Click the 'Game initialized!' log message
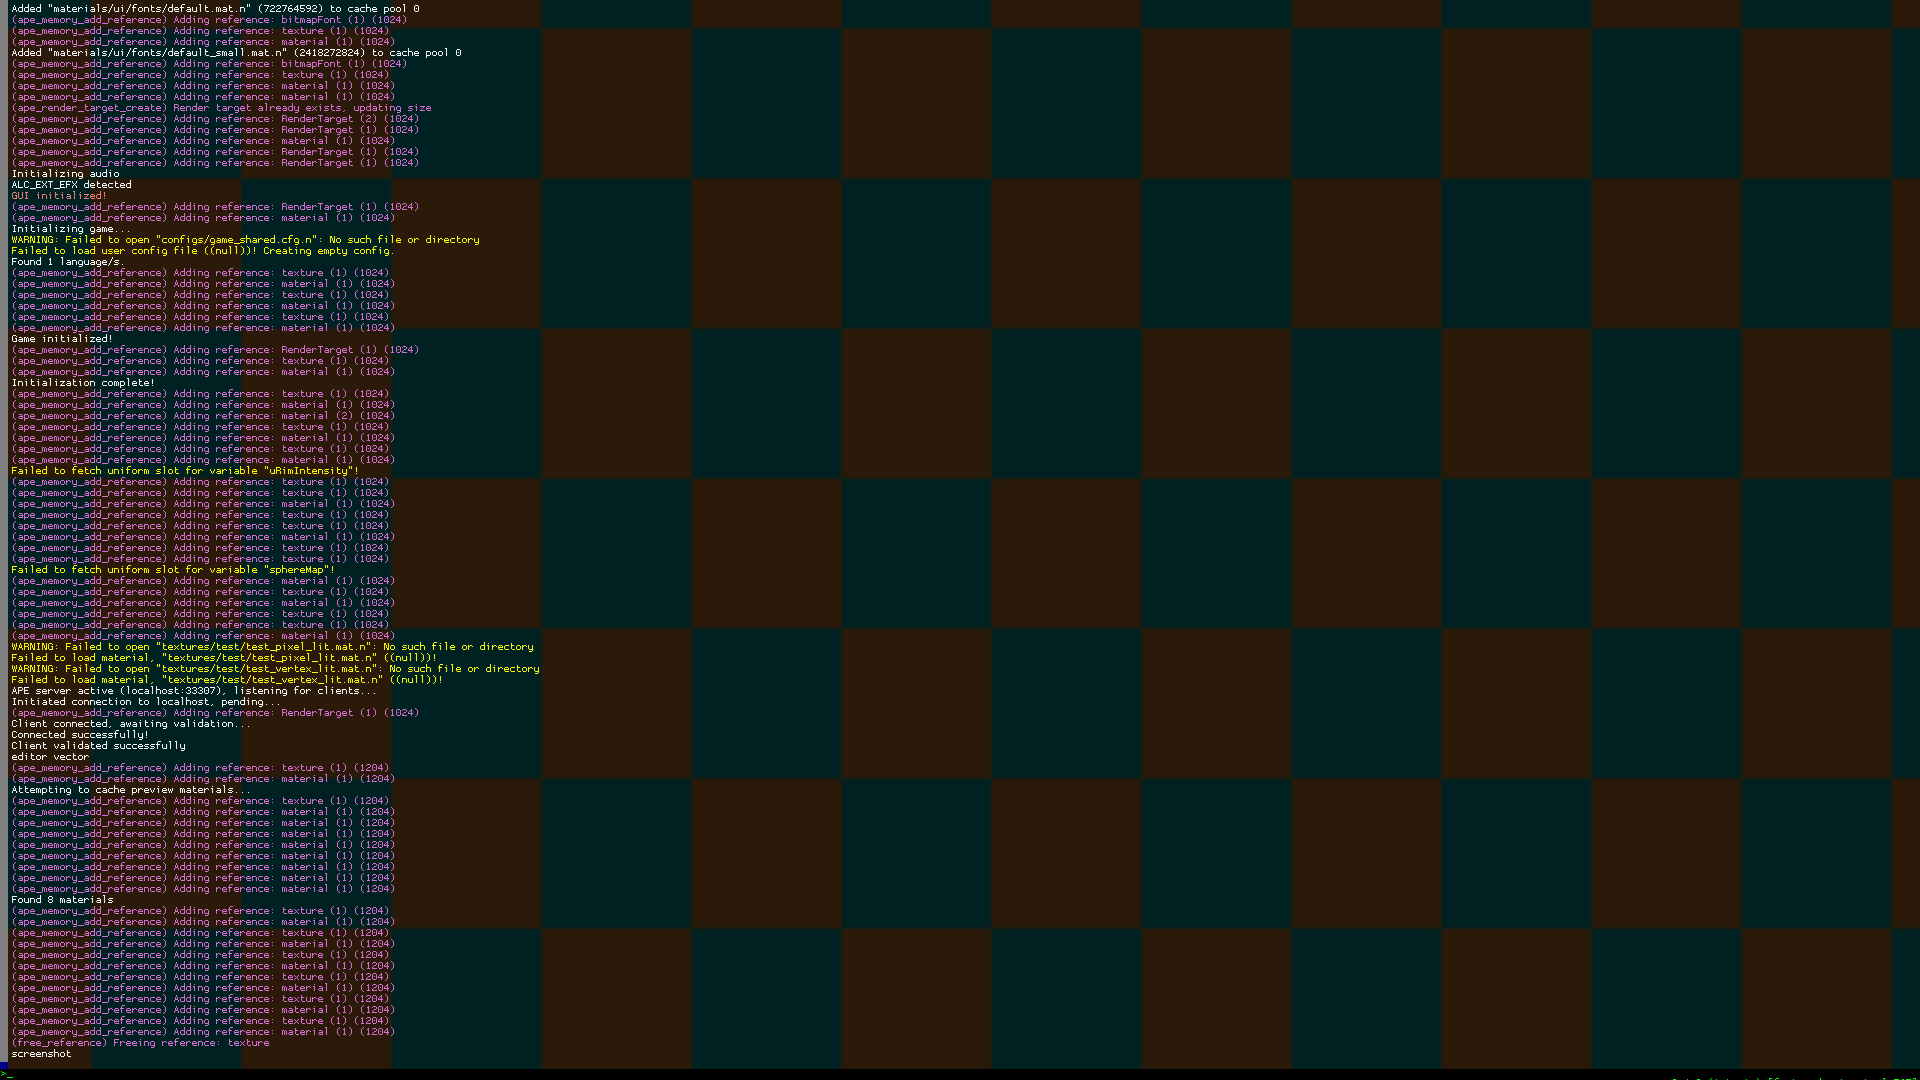 coord(61,339)
